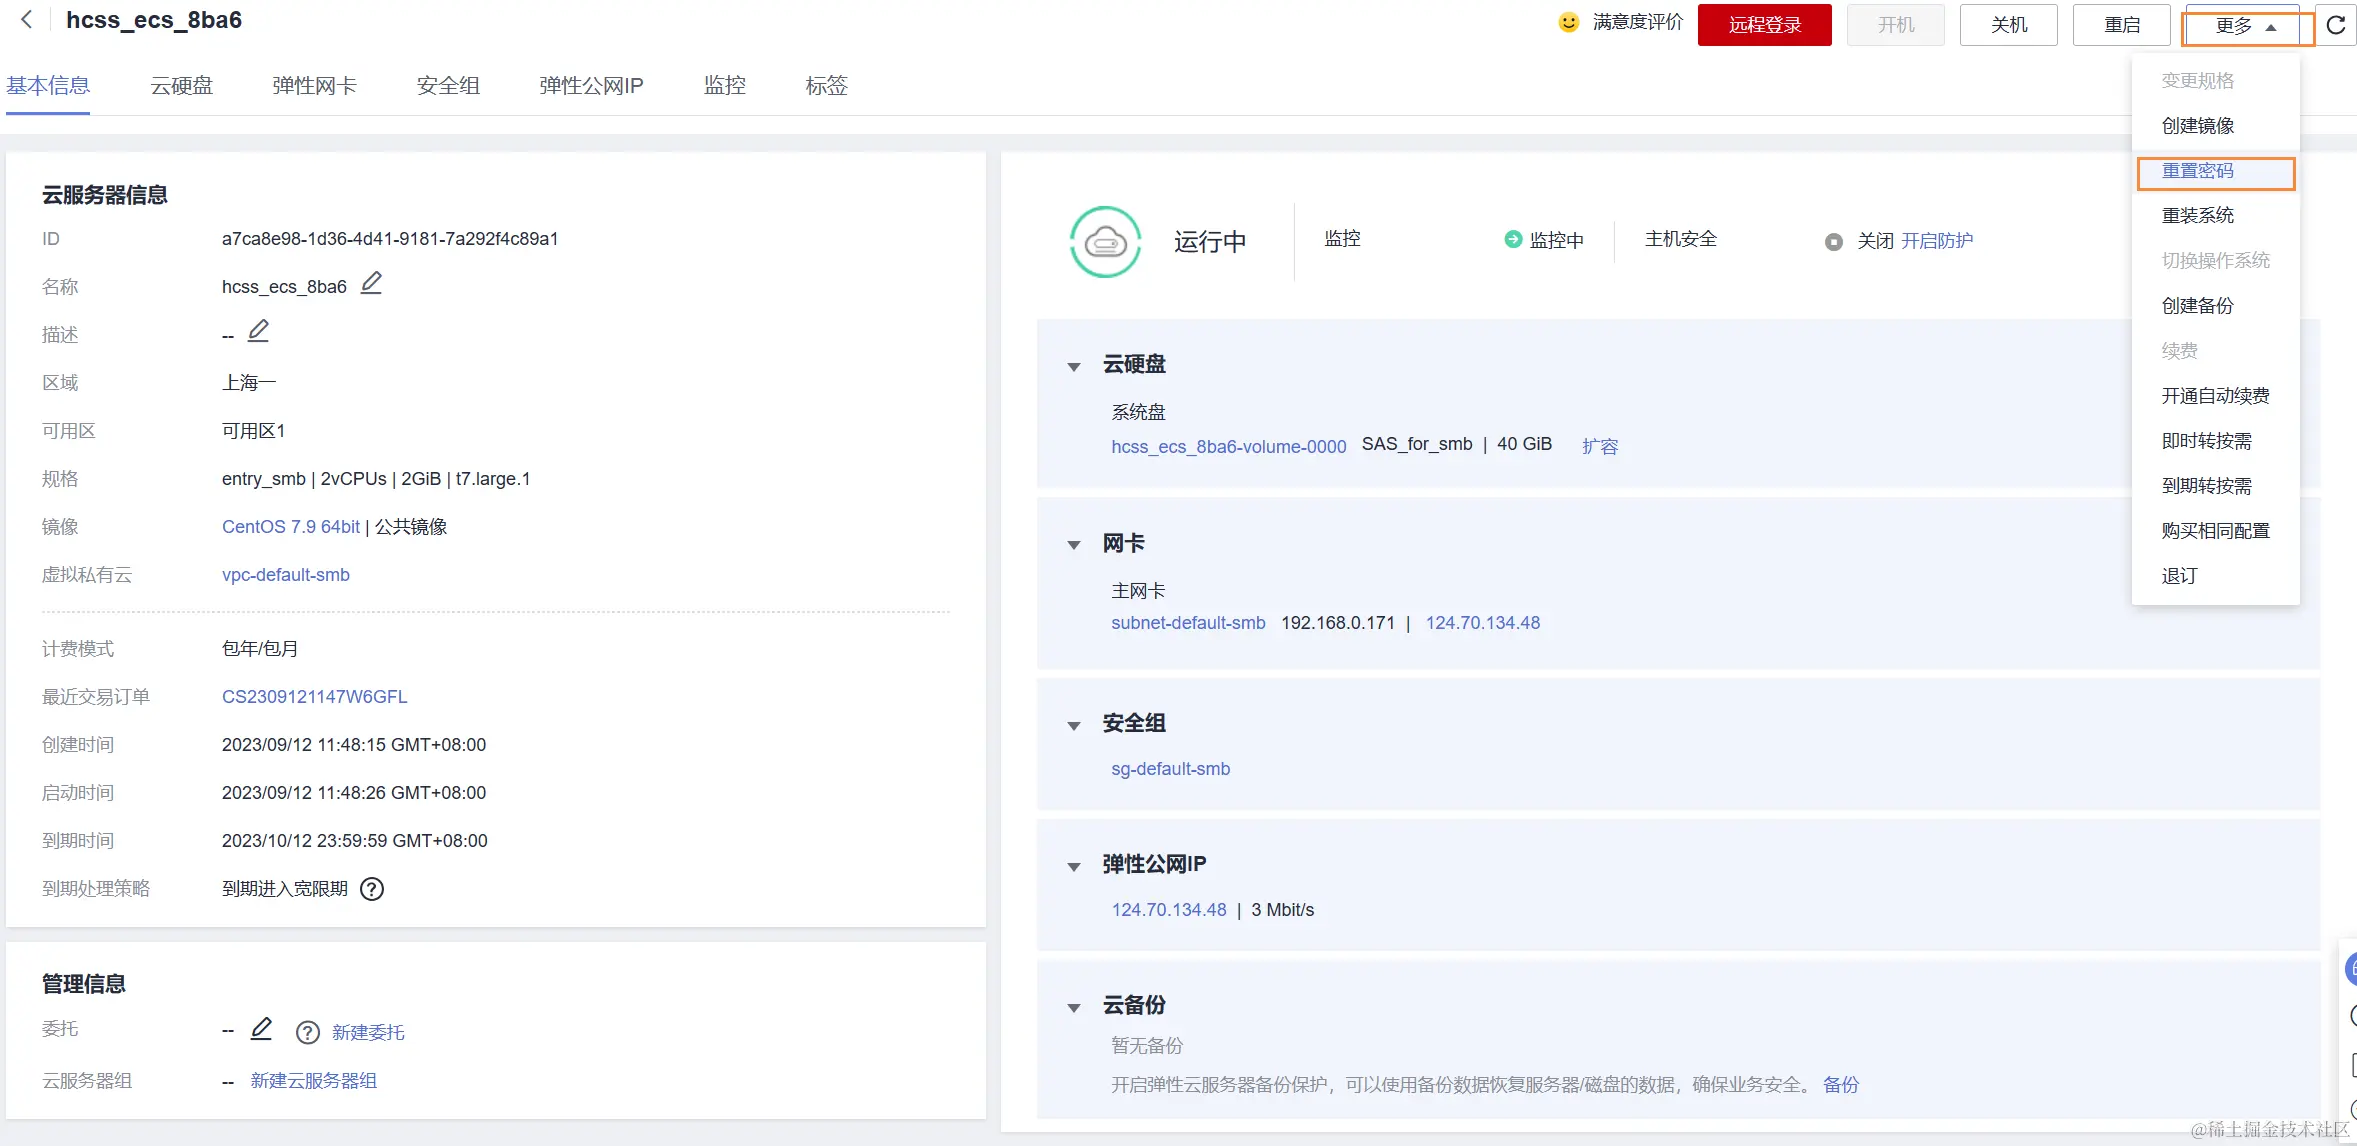Open help tooltip next to 到期处理策略

click(x=371, y=889)
